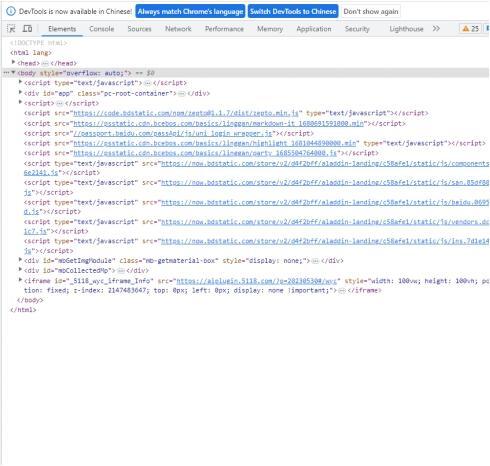
Task: Collapse the body element node
Action: coord(13,72)
